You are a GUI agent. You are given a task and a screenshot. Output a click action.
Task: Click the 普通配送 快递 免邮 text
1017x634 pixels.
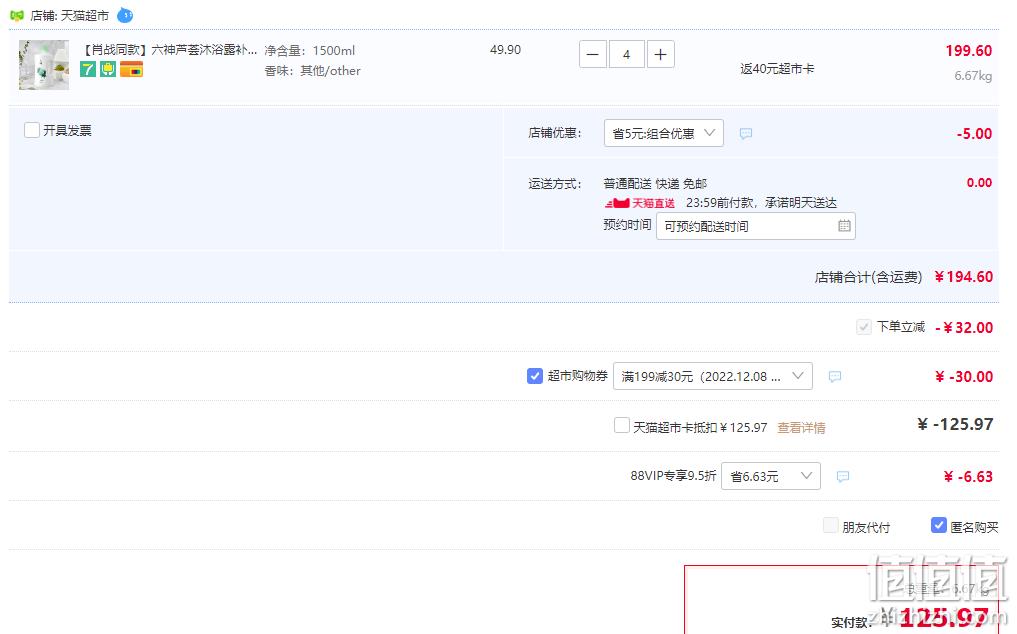pos(655,184)
